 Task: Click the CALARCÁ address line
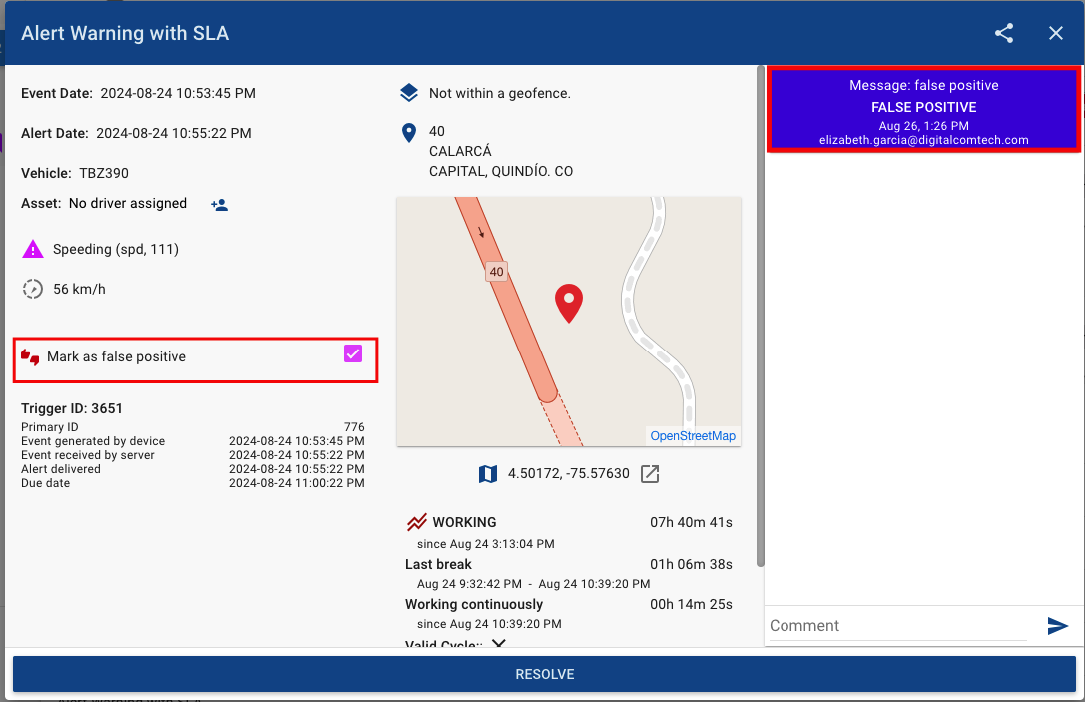pos(460,151)
